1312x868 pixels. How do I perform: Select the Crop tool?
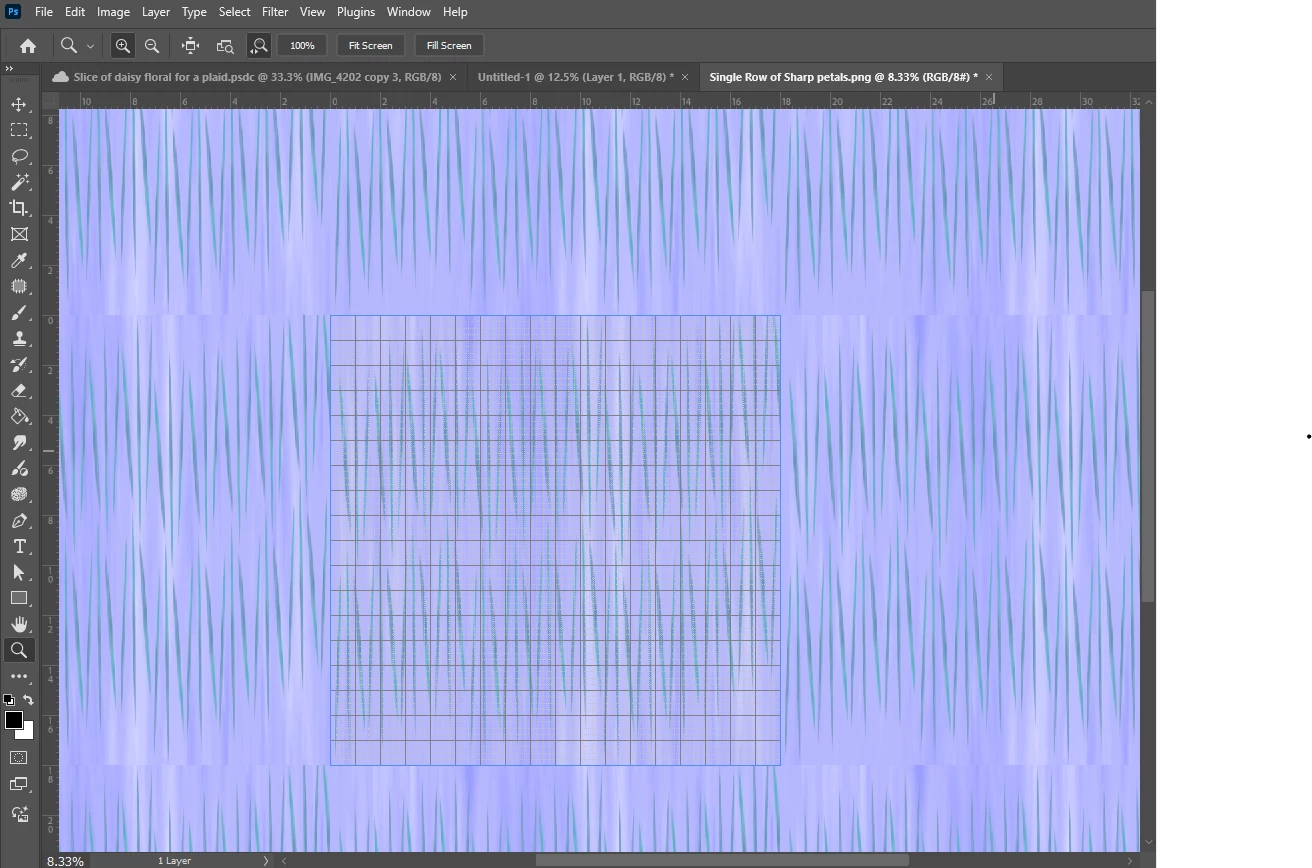[19, 208]
